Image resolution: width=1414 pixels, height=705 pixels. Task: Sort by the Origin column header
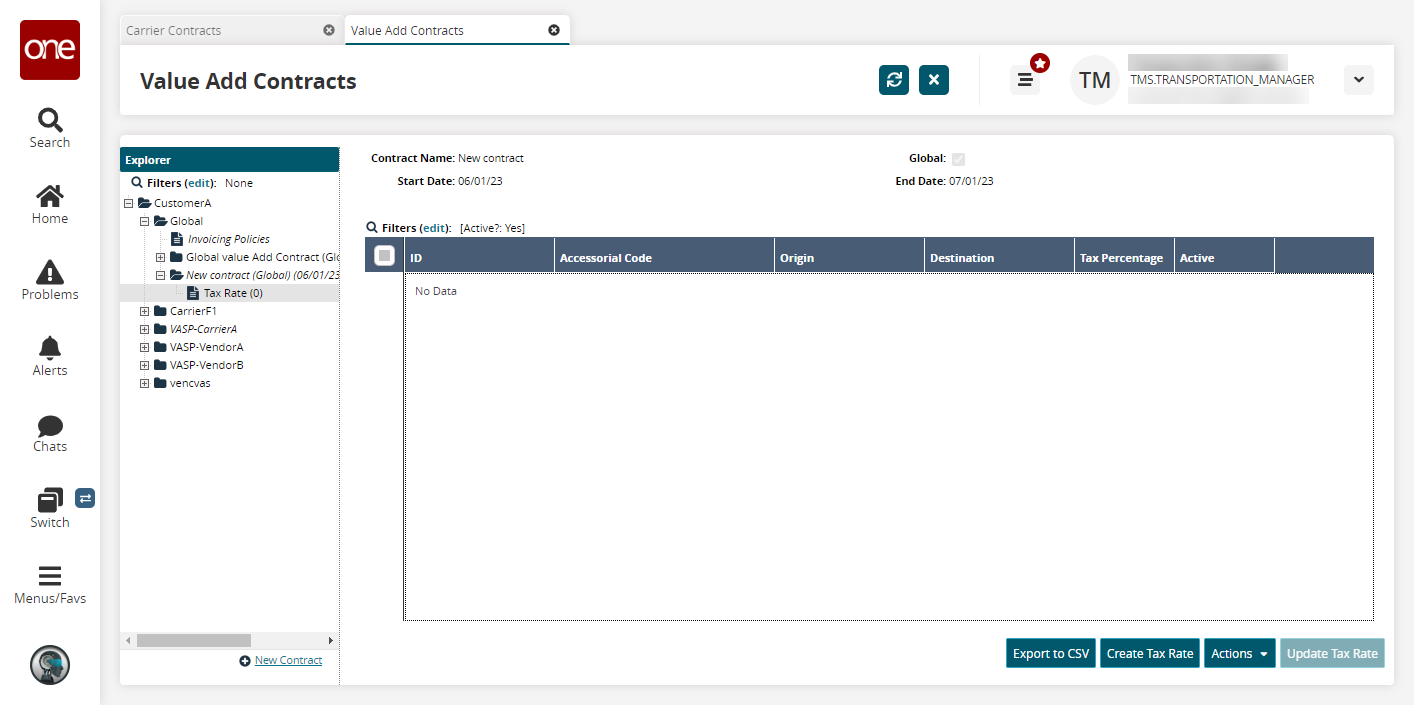849,257
